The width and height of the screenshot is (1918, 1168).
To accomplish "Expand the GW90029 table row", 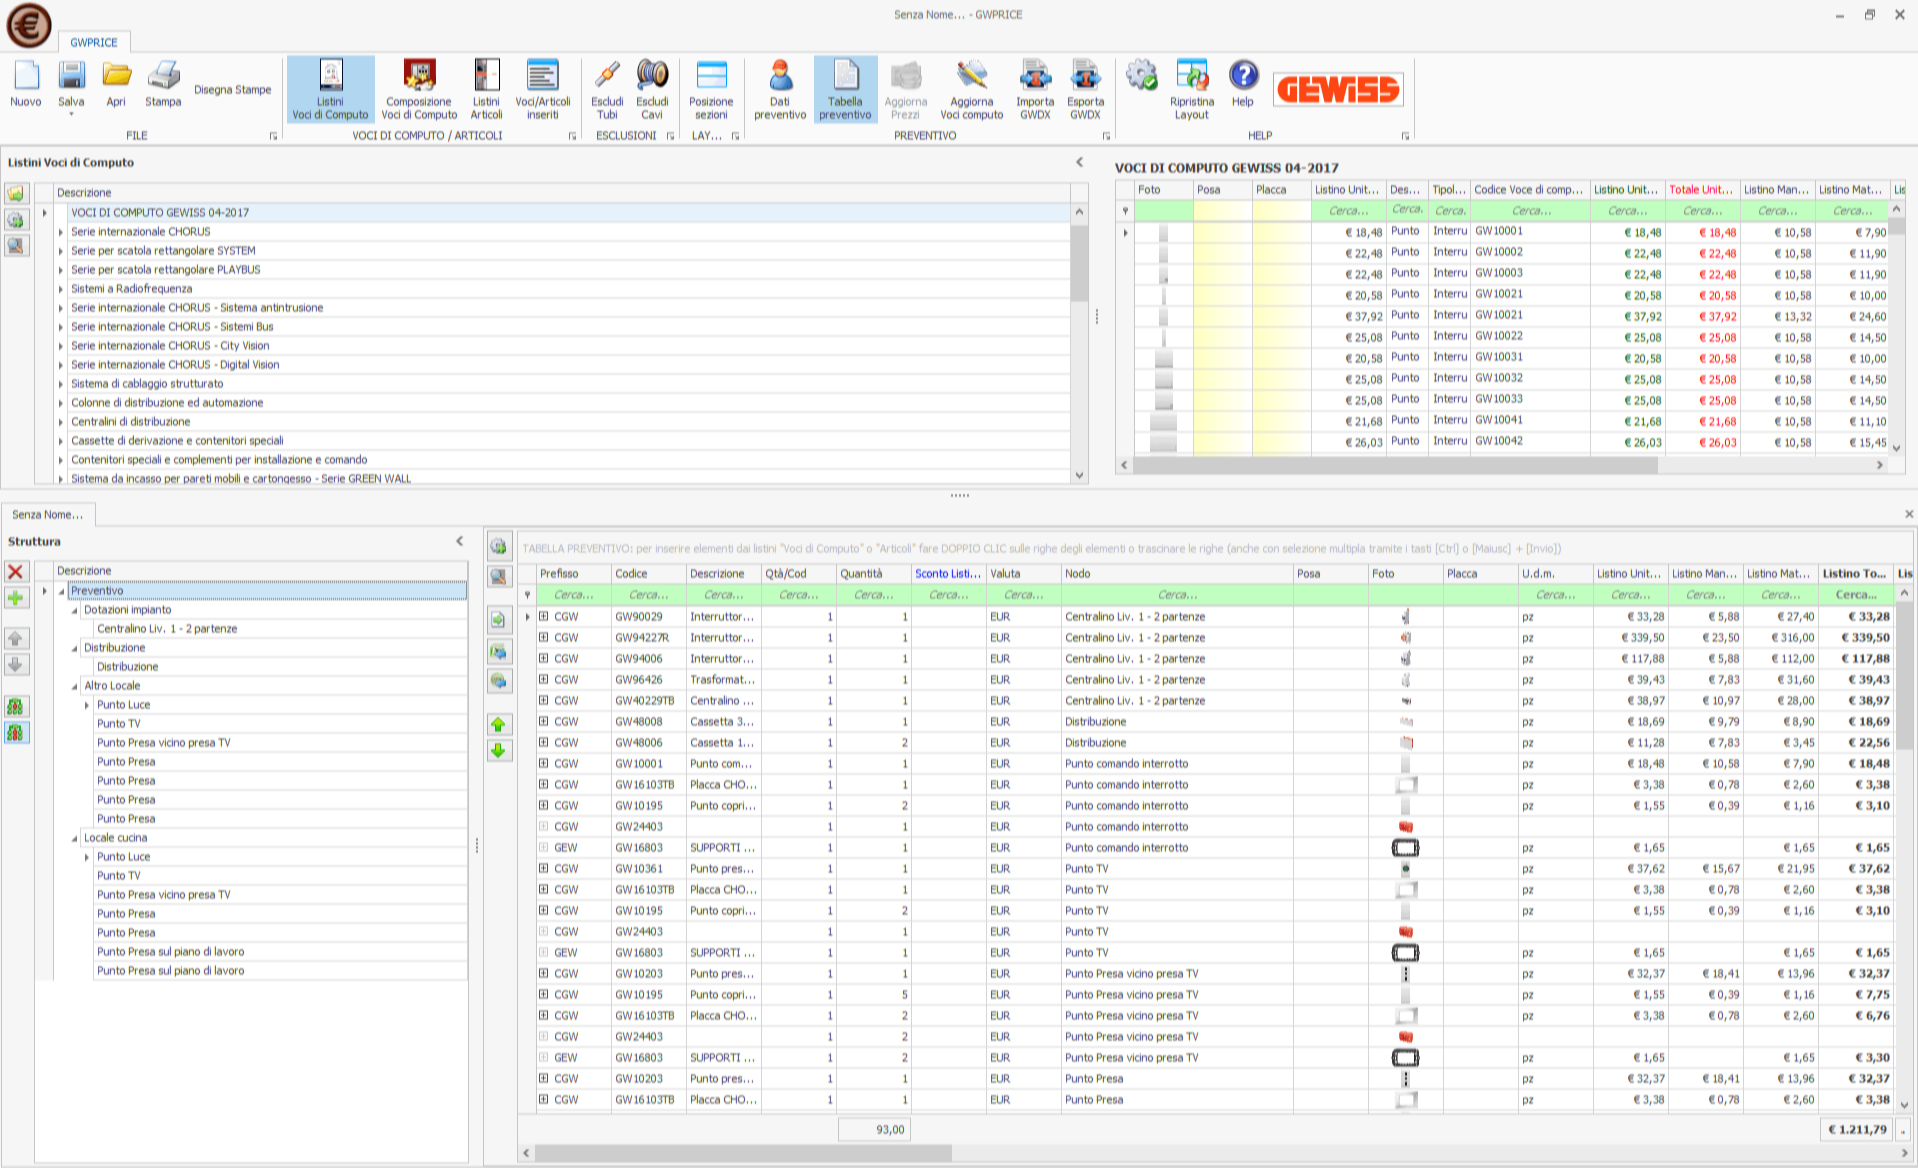I will click(x=544, y=617).
